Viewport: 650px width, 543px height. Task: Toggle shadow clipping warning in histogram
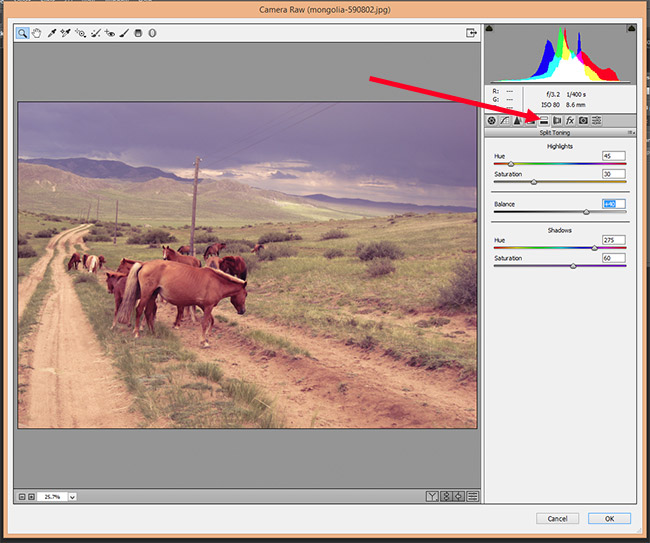pos(490,28)
